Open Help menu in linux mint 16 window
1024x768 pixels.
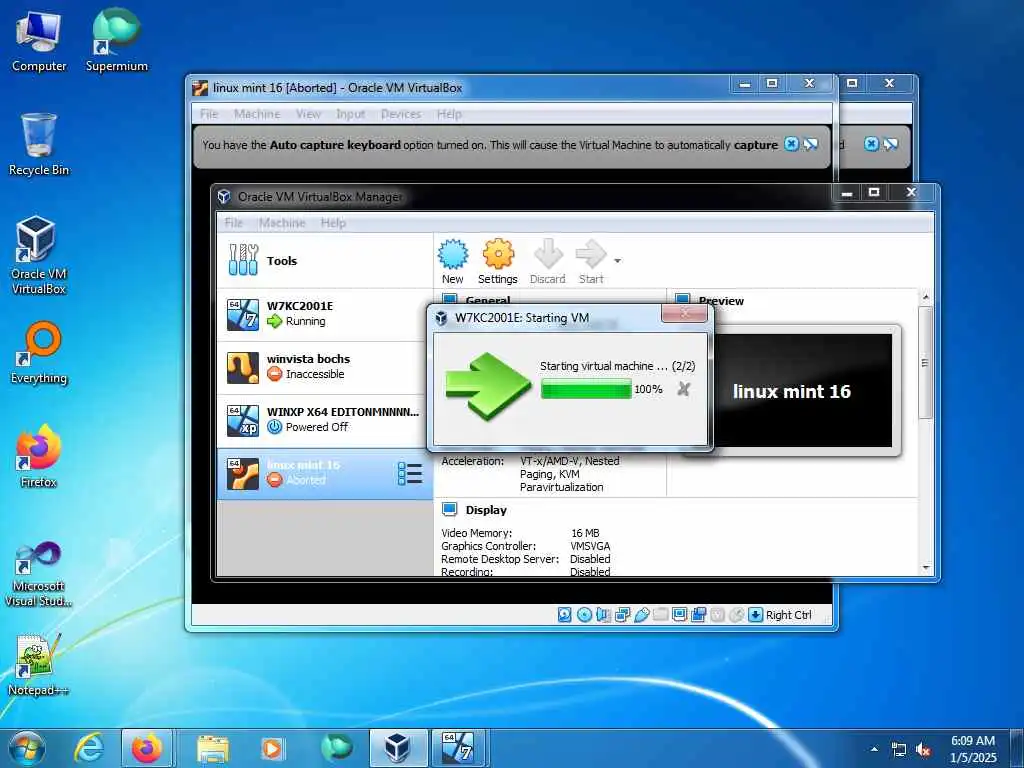[449, 114]
